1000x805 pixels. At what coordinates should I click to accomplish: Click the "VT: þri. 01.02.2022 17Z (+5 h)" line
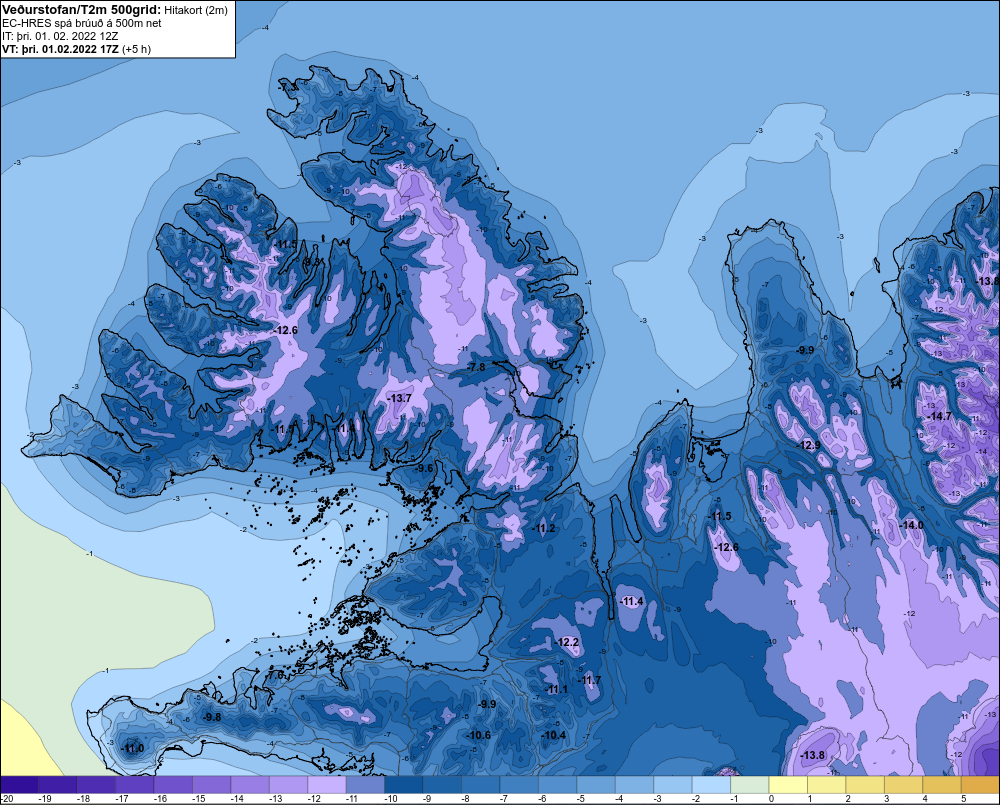coord(77,49)
